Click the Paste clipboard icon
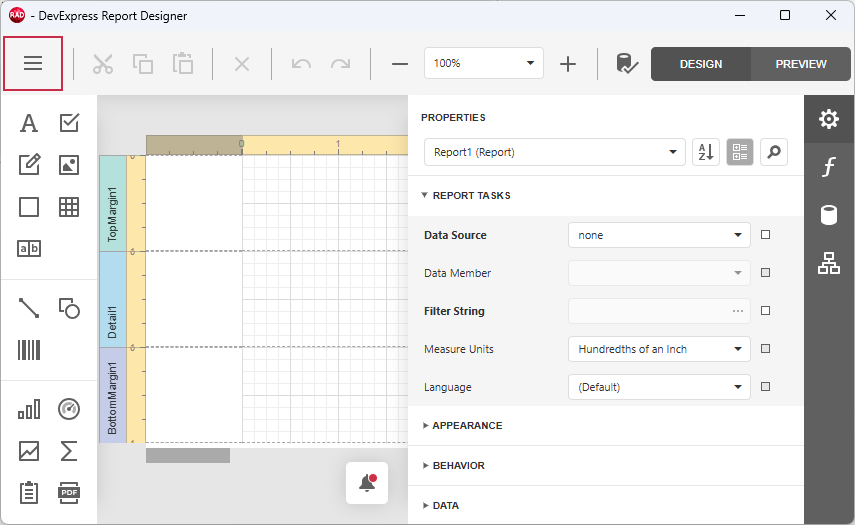855x525 pixels. (183, 64)
